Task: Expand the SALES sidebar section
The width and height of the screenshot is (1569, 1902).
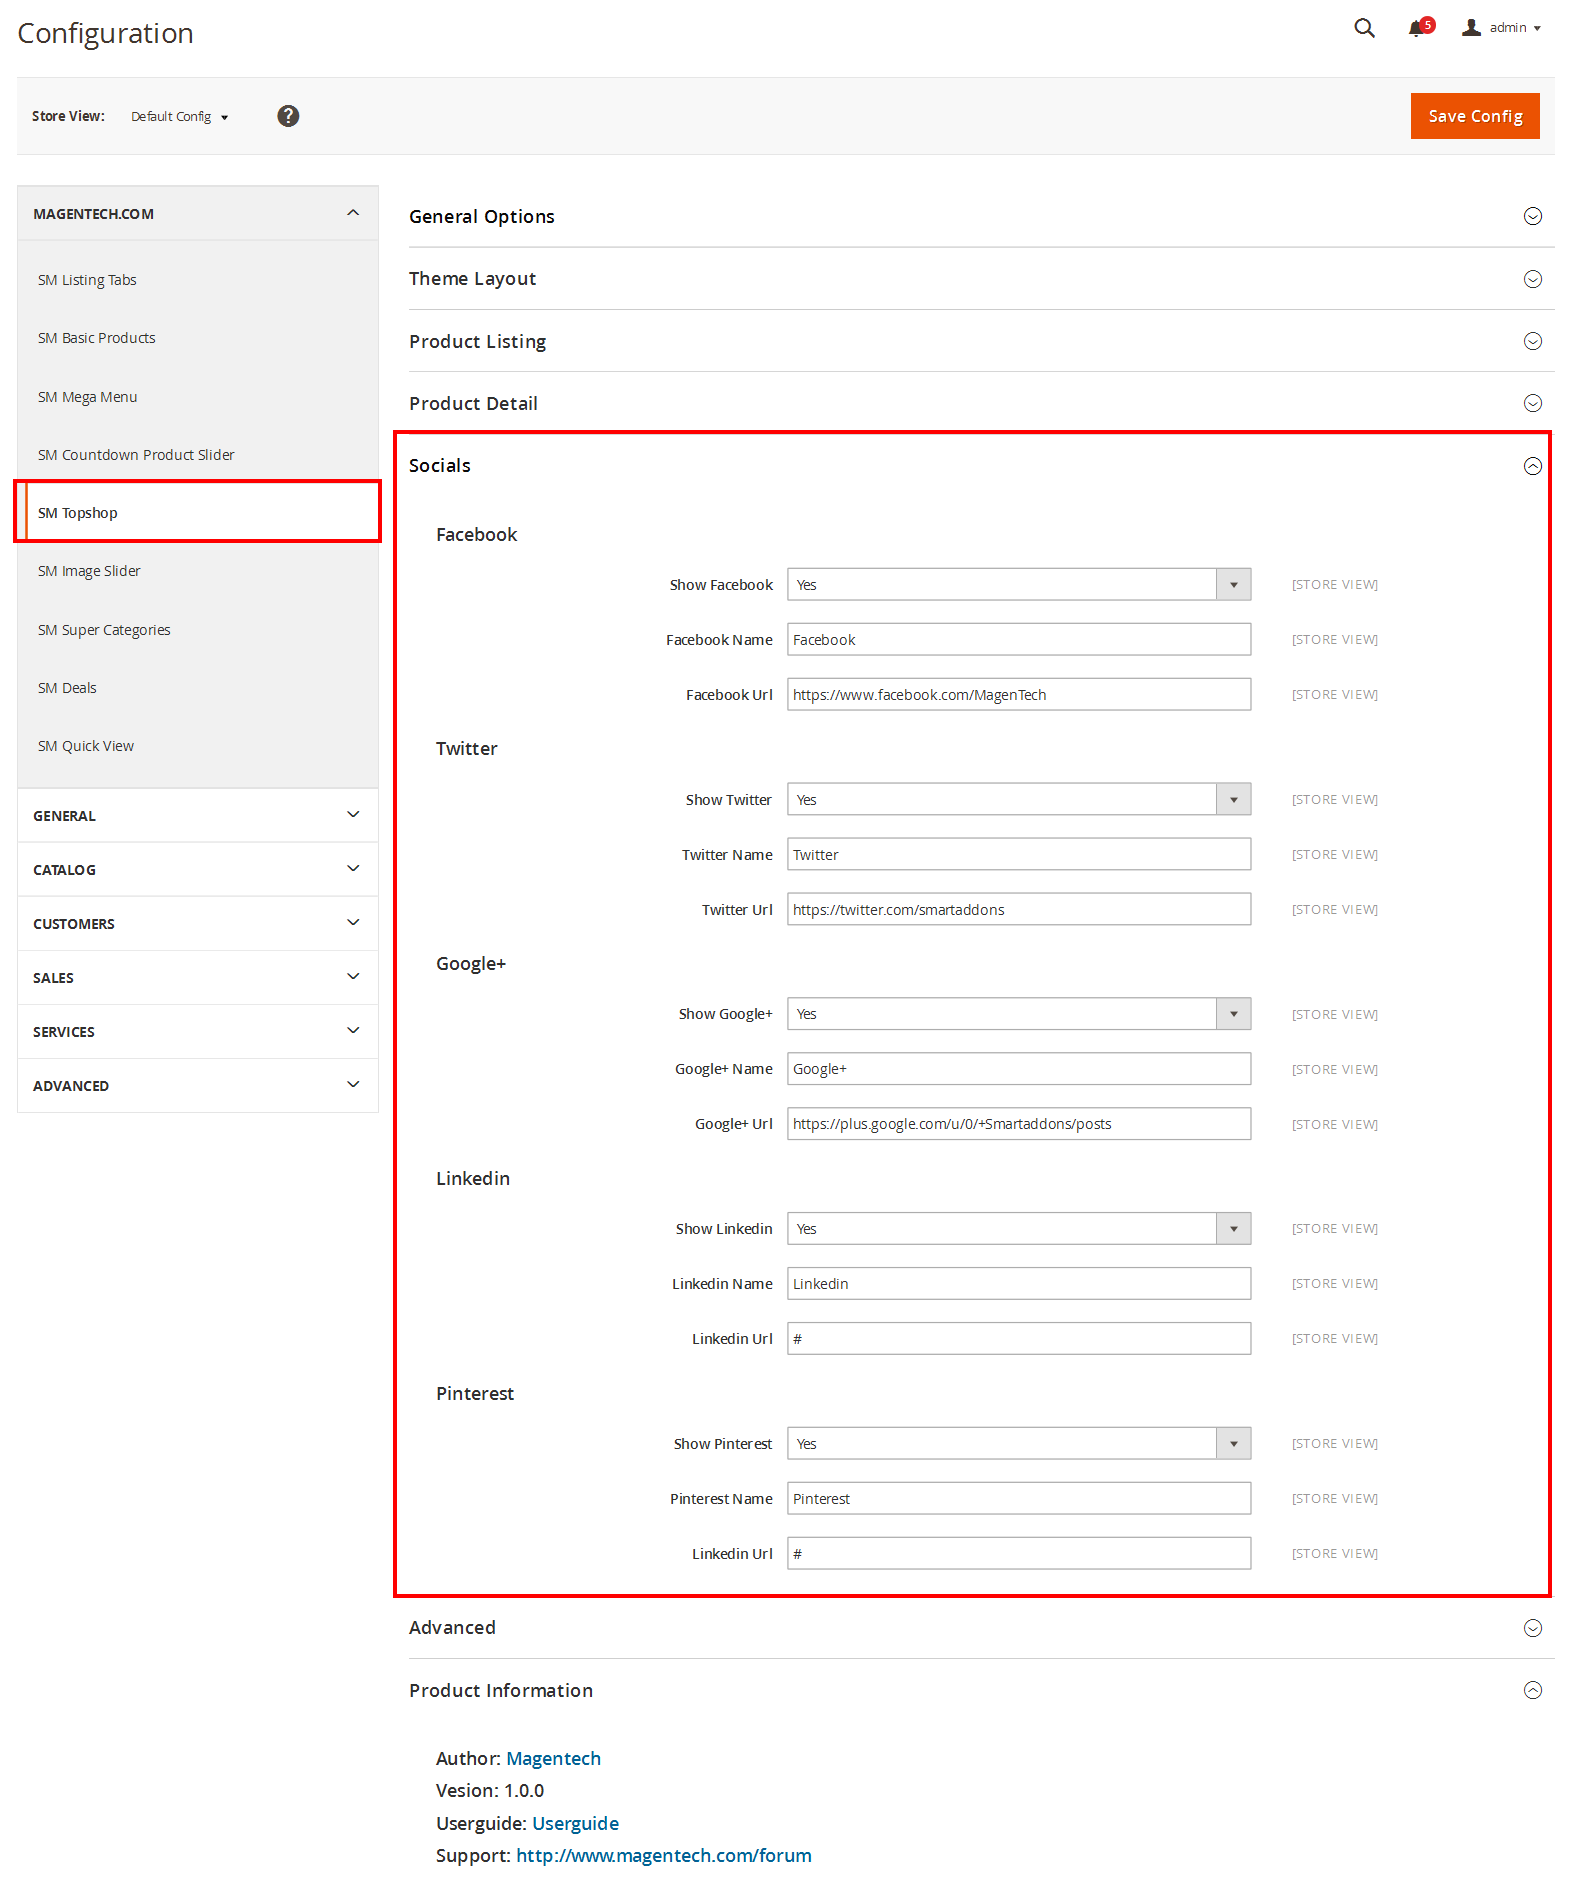Action: (x=198, y=977)
